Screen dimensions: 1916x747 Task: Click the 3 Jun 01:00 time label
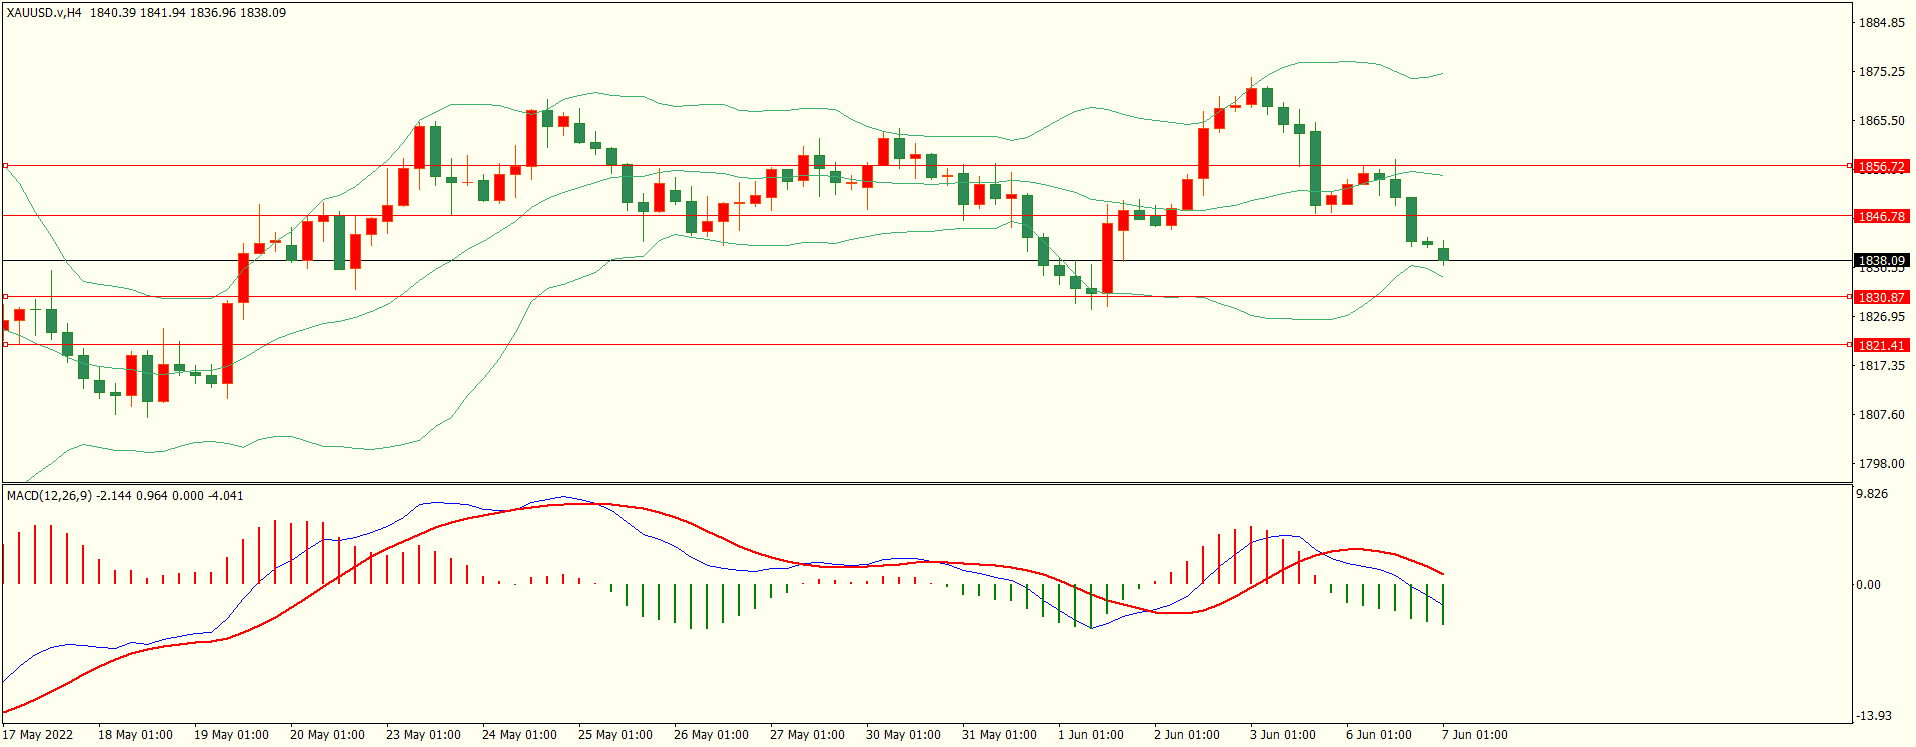[x=1283, y=735]
